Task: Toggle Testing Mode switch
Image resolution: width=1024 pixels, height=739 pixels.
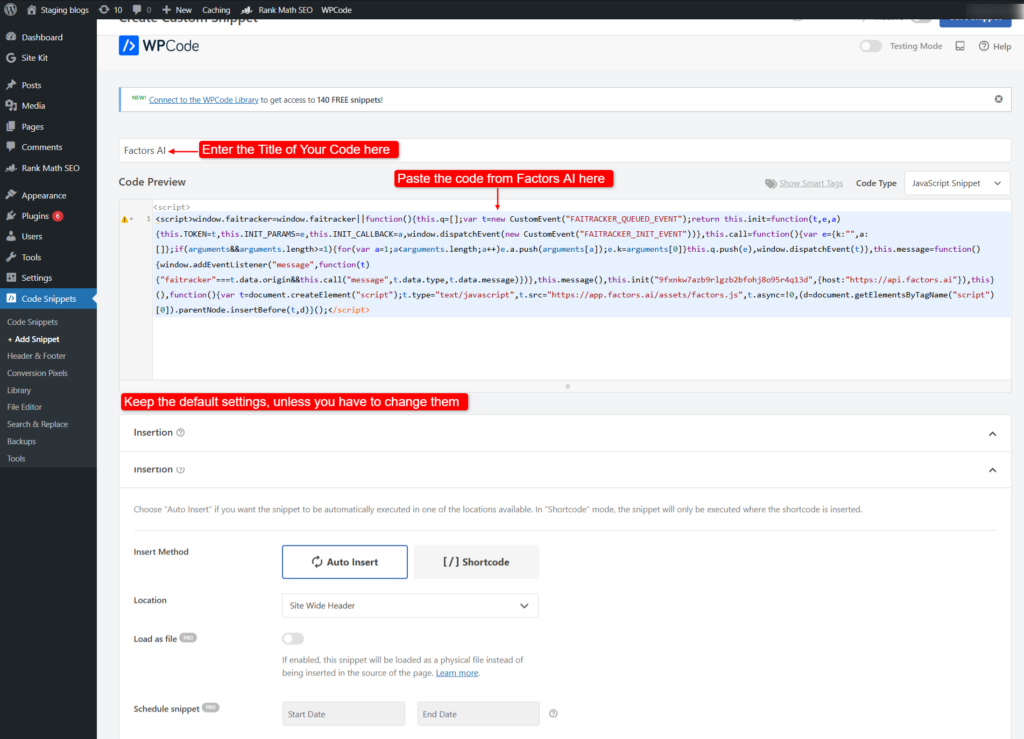Action: pos(871,46)
